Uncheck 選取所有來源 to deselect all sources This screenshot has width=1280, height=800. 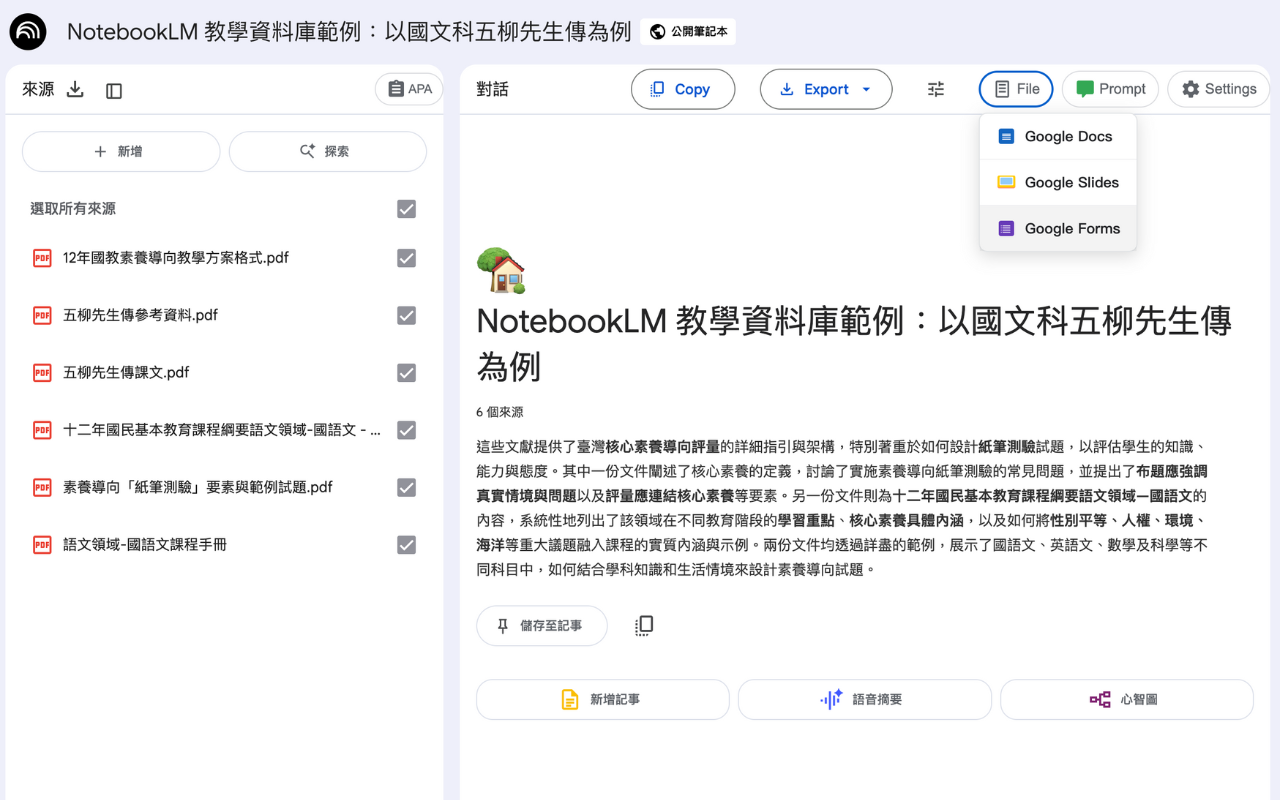[x=406, y=209]
